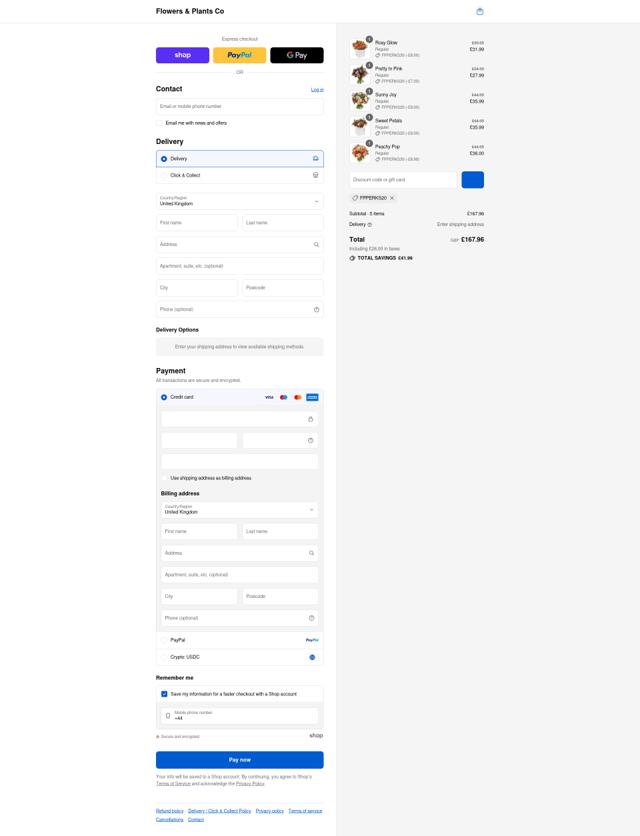Viewport: 640px width, 836px height.
Task: Click the search icon in delivery Address field
Action: click(316, 245)
